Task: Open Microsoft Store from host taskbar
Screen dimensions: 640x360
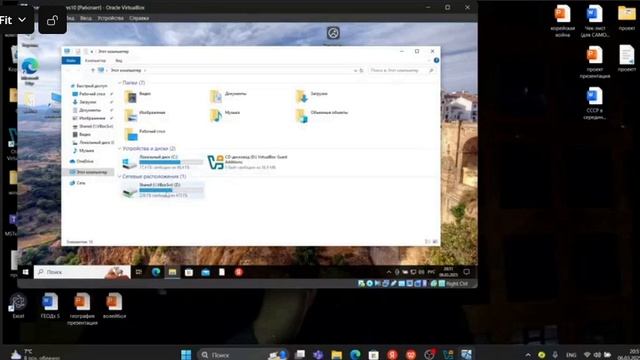Action: click(x=373, y=354)
